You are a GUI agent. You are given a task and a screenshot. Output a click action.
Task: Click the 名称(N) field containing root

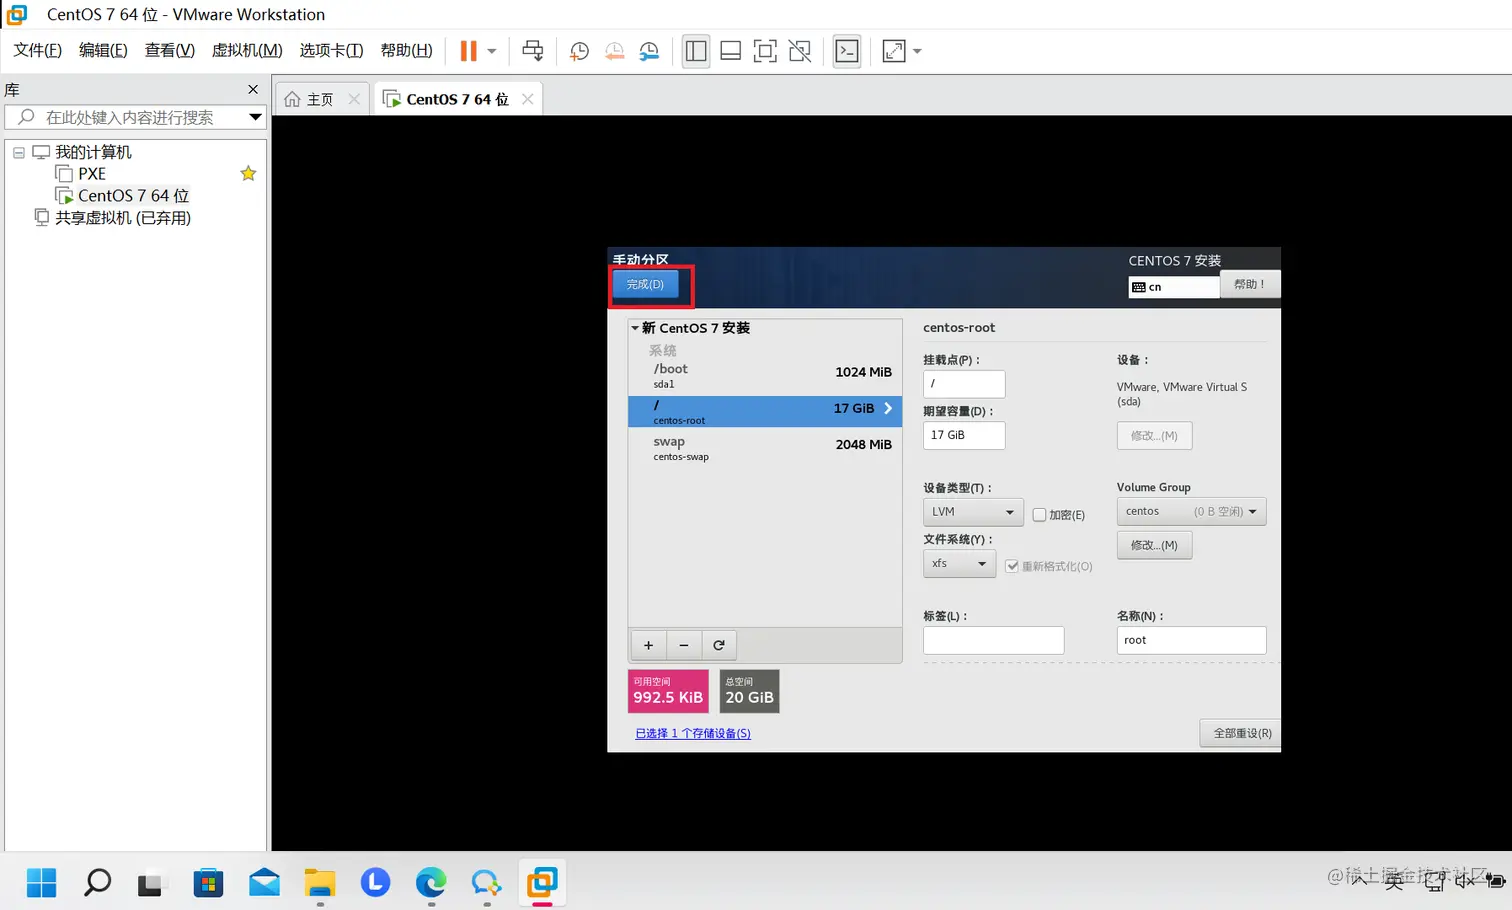coord(1191,640)
